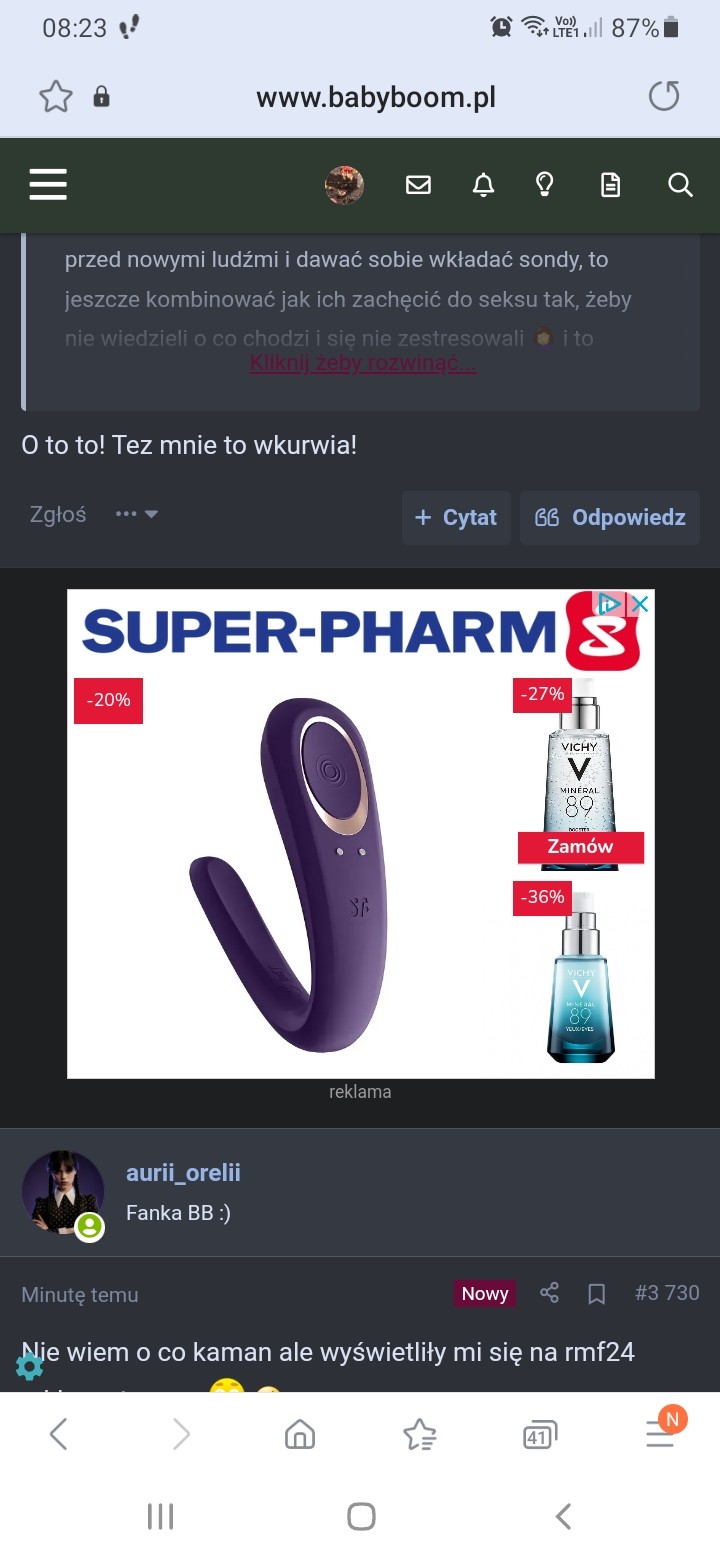This screenshot has height=1560, width=720.
Task: Bookmark post #3 730
Action: coord(597,1294)
